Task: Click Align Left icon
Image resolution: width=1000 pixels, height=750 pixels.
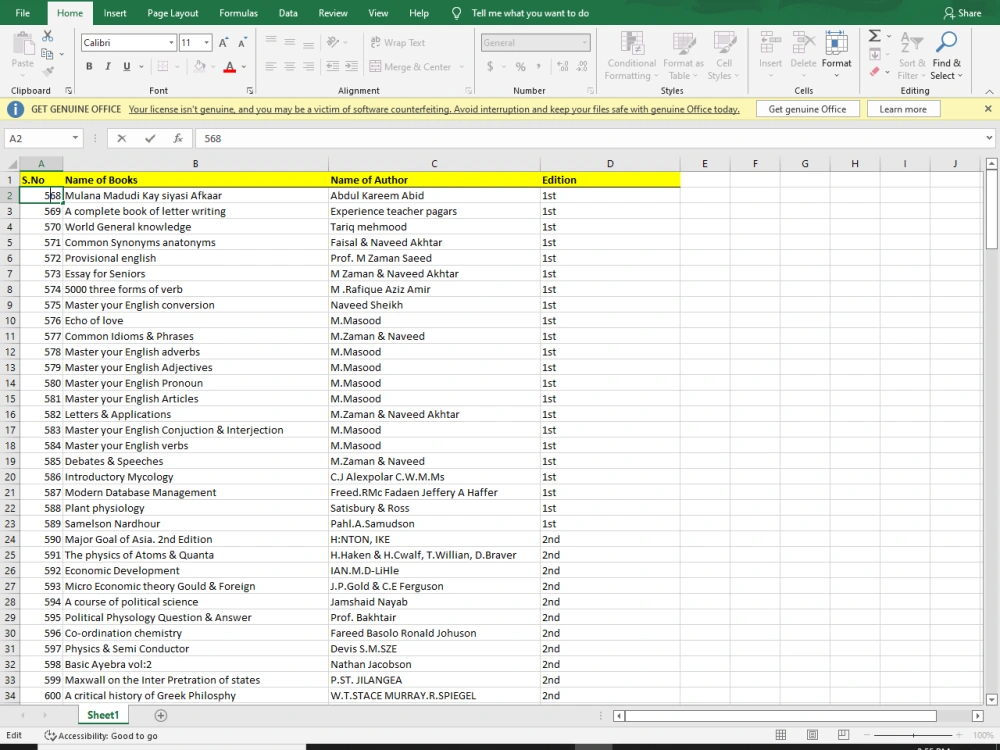Action: pyautogui.click(x=271, y=66)
